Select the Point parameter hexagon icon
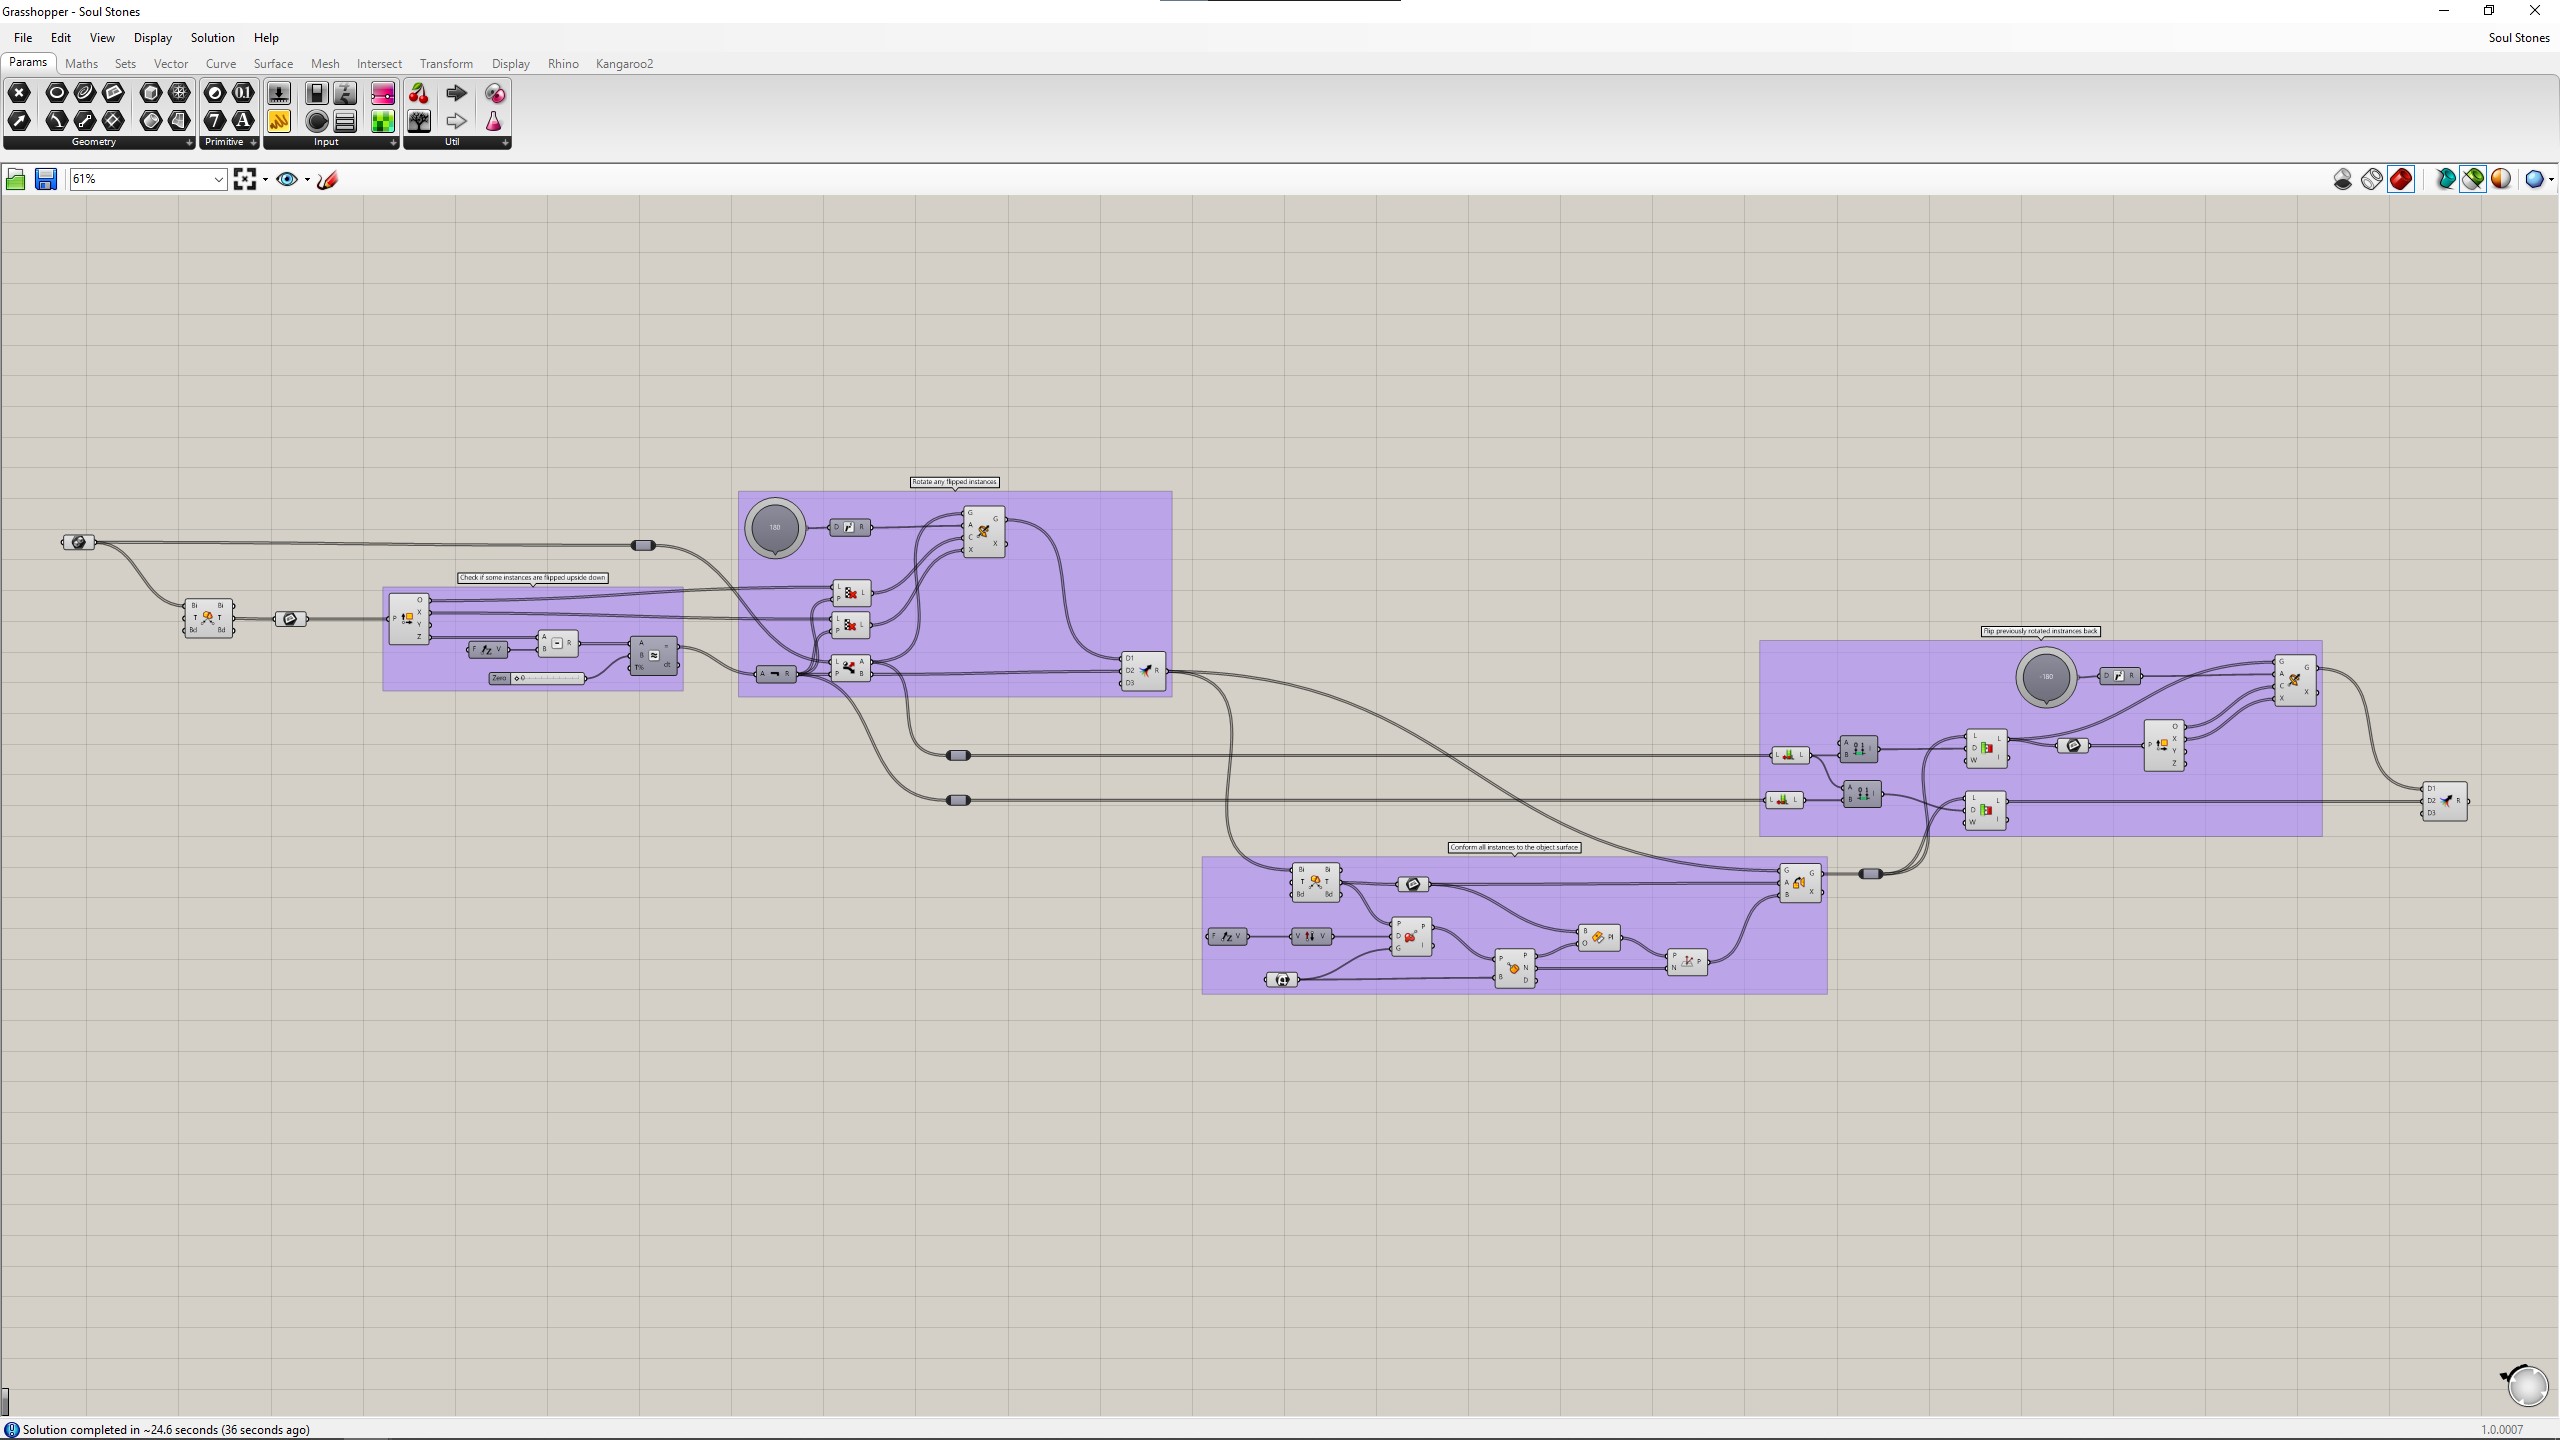The width and height of the screenshot is (2560, 1440). (19, 93)
